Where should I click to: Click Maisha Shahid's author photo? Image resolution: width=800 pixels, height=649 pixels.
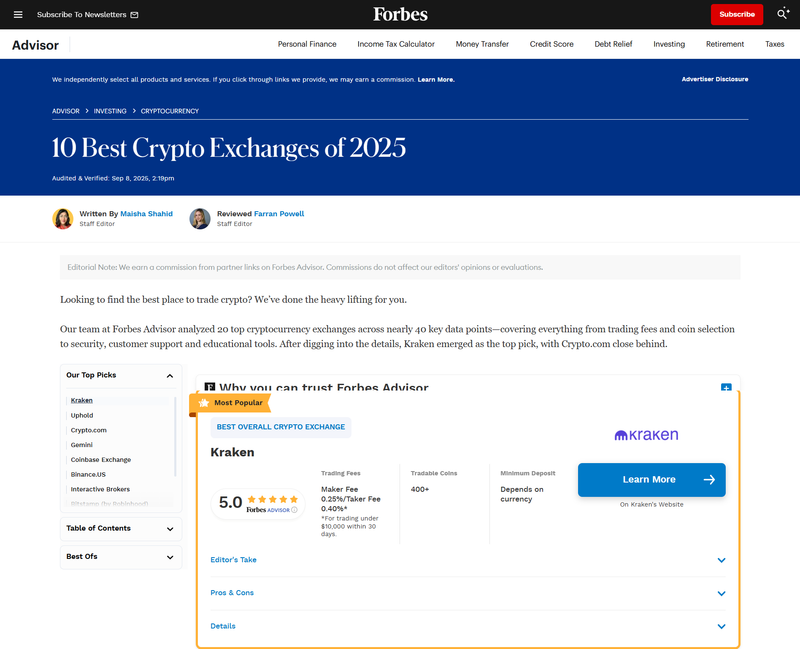point(63,218)
